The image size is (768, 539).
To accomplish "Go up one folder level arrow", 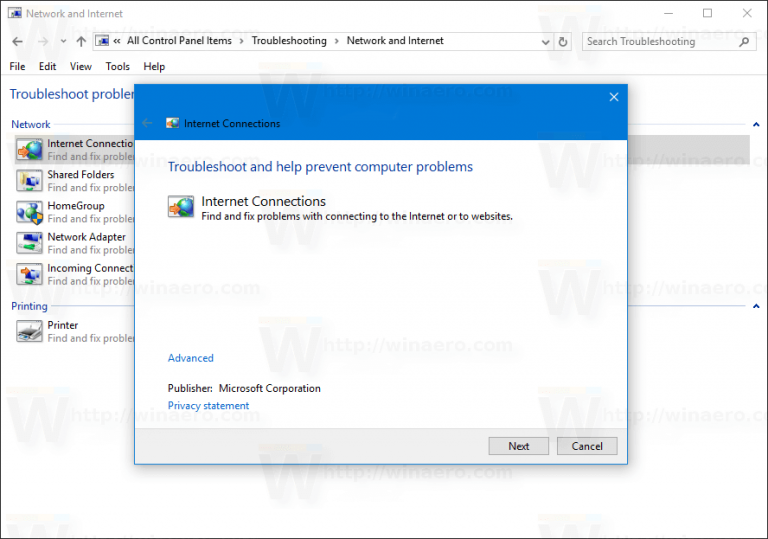I will pos(81,42).
